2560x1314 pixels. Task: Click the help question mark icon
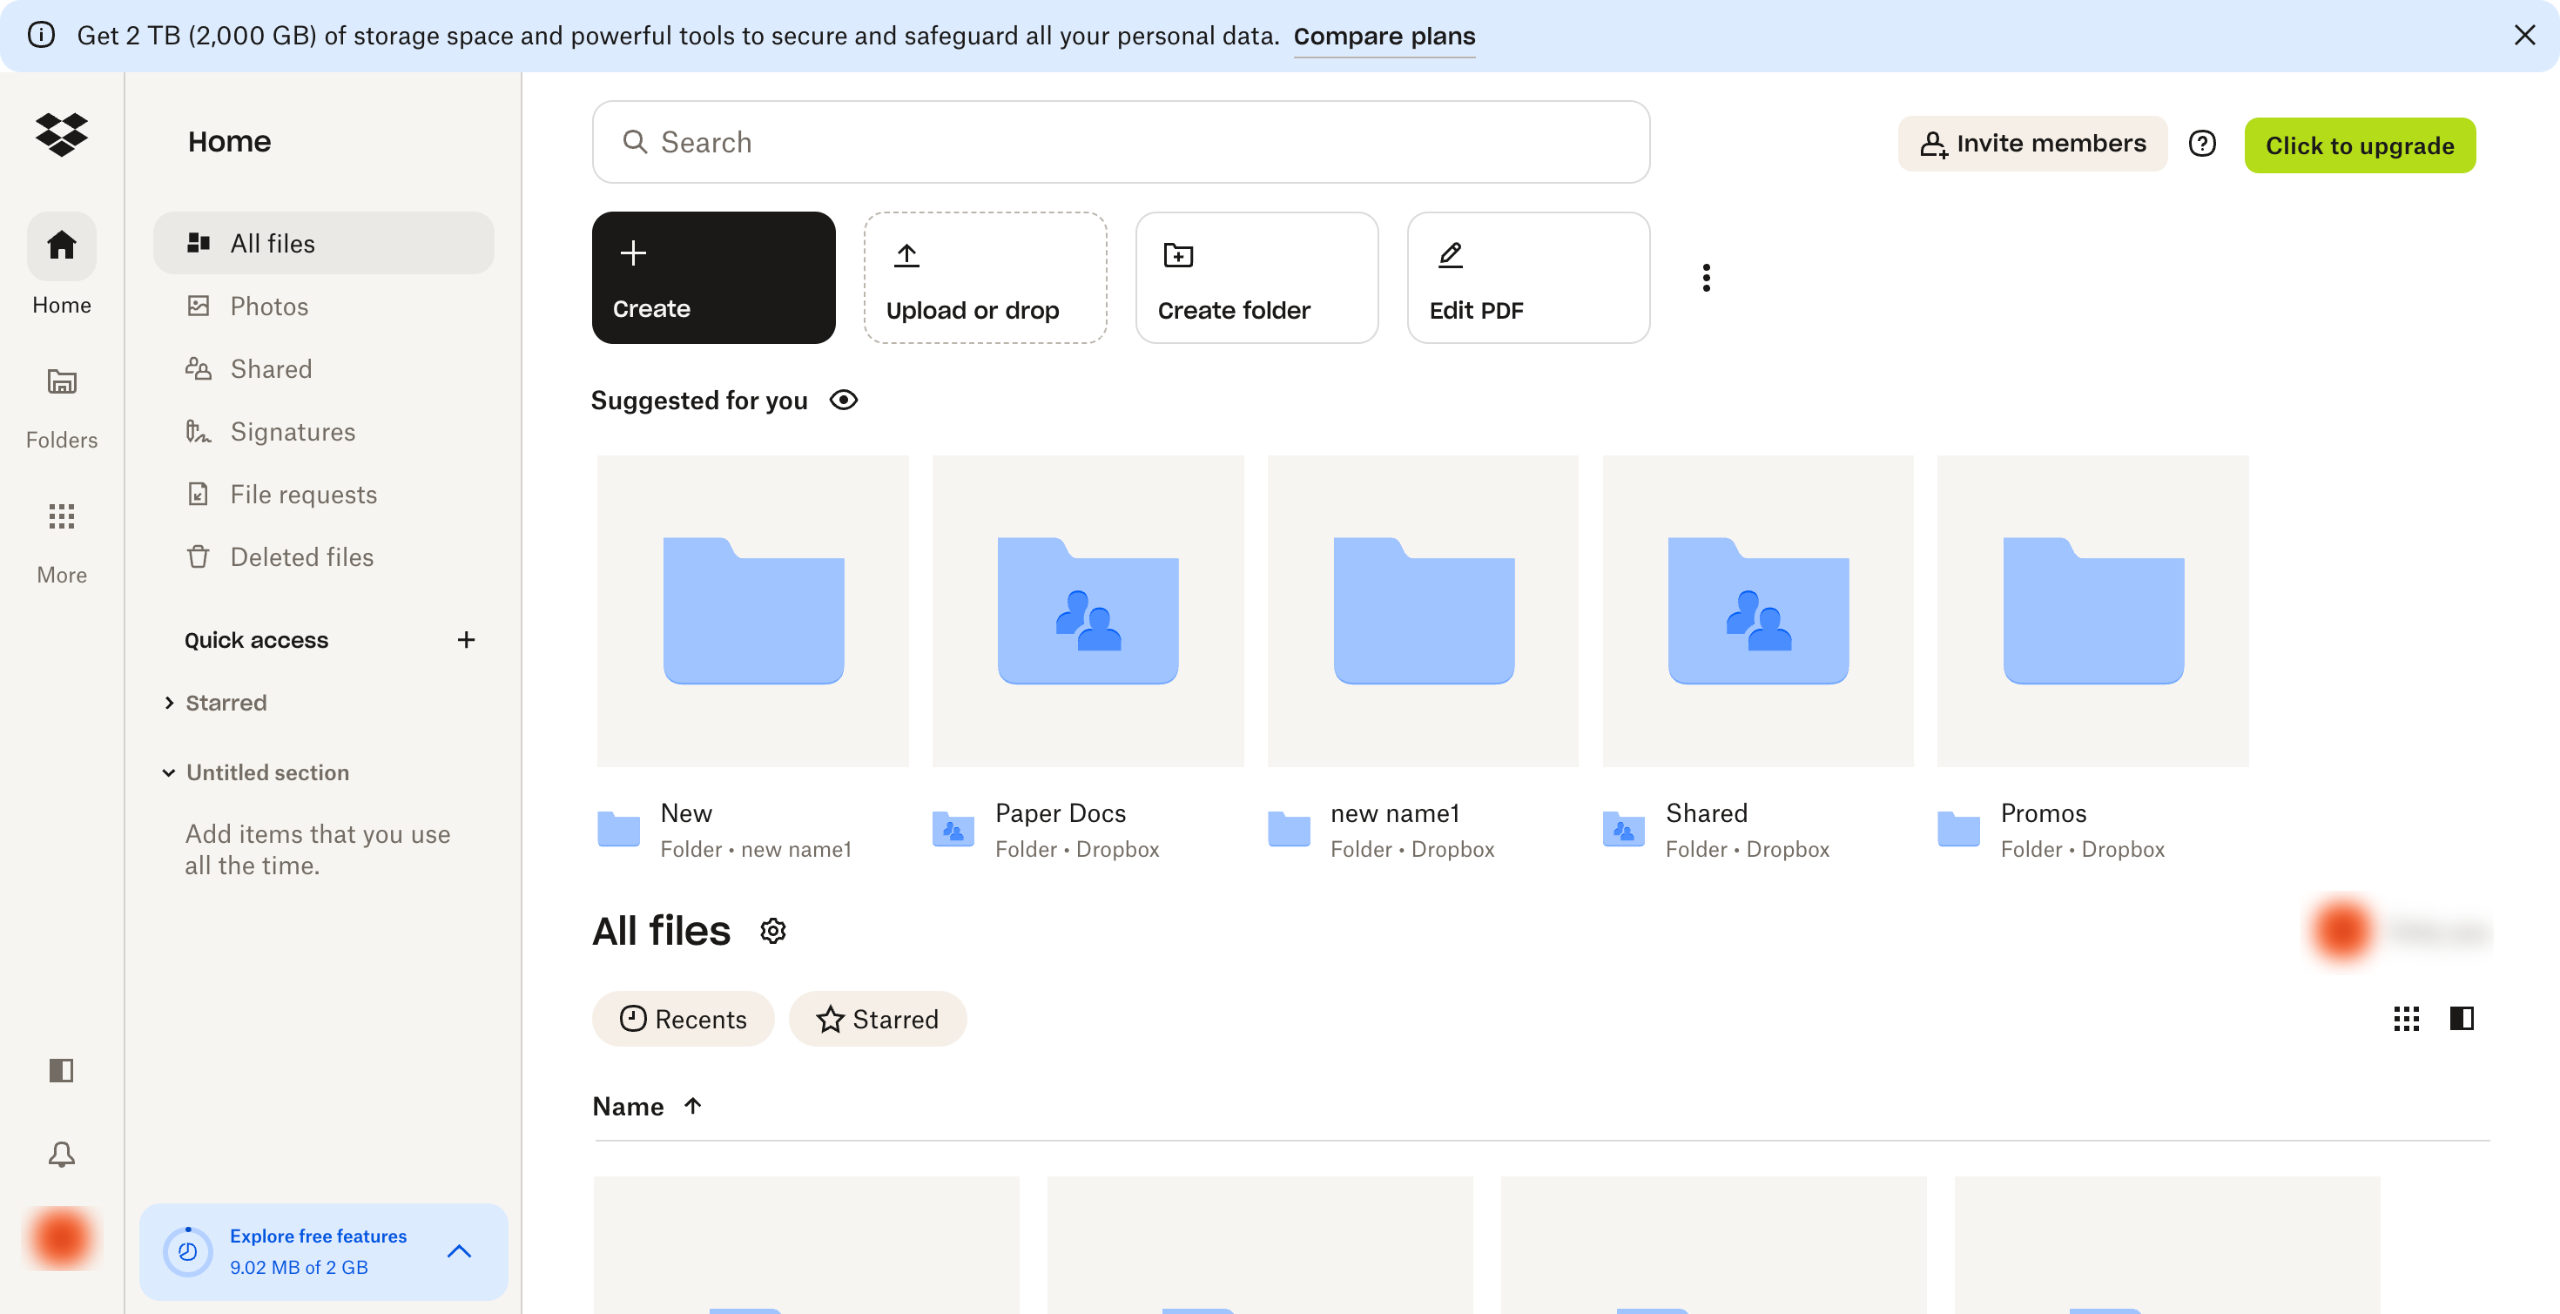(x=2201, y=144)
